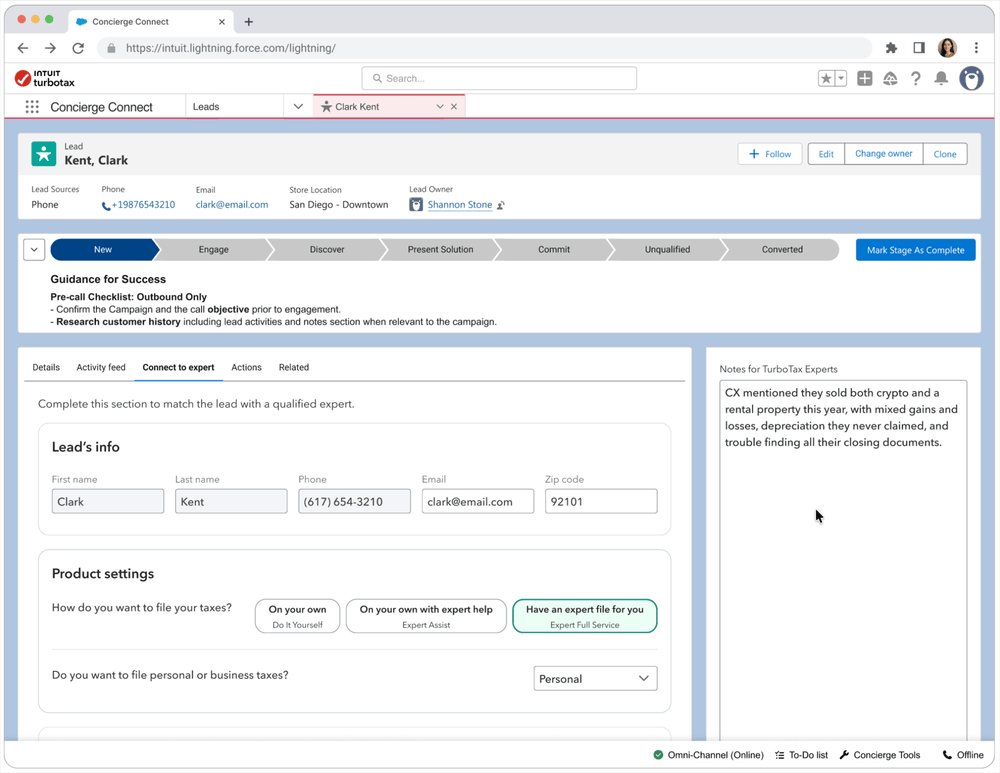The image size is (1000, 773).
Task: Click the Zip code input field
Action: (601, 501)
